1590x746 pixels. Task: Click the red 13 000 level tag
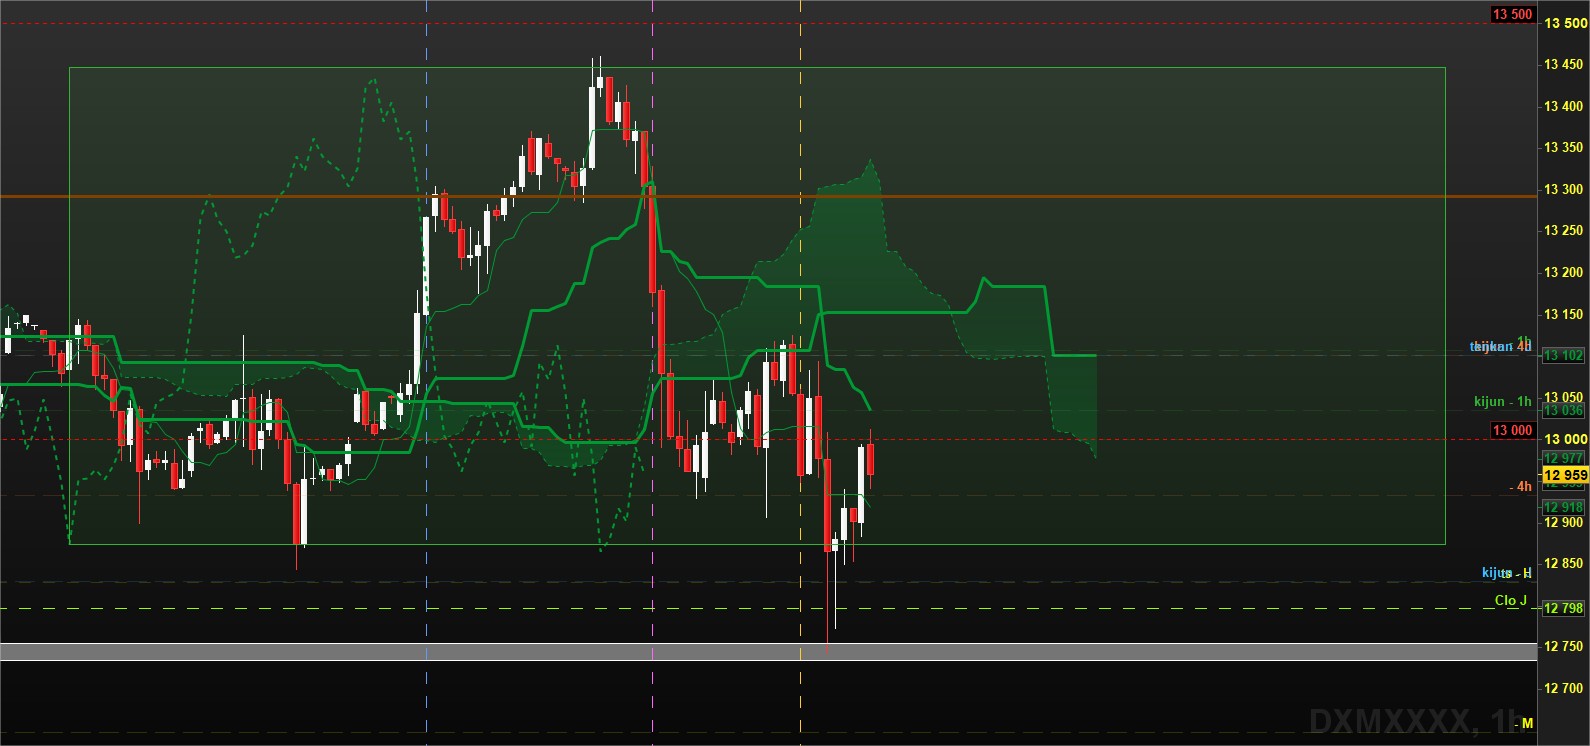tap(1512, 430)
